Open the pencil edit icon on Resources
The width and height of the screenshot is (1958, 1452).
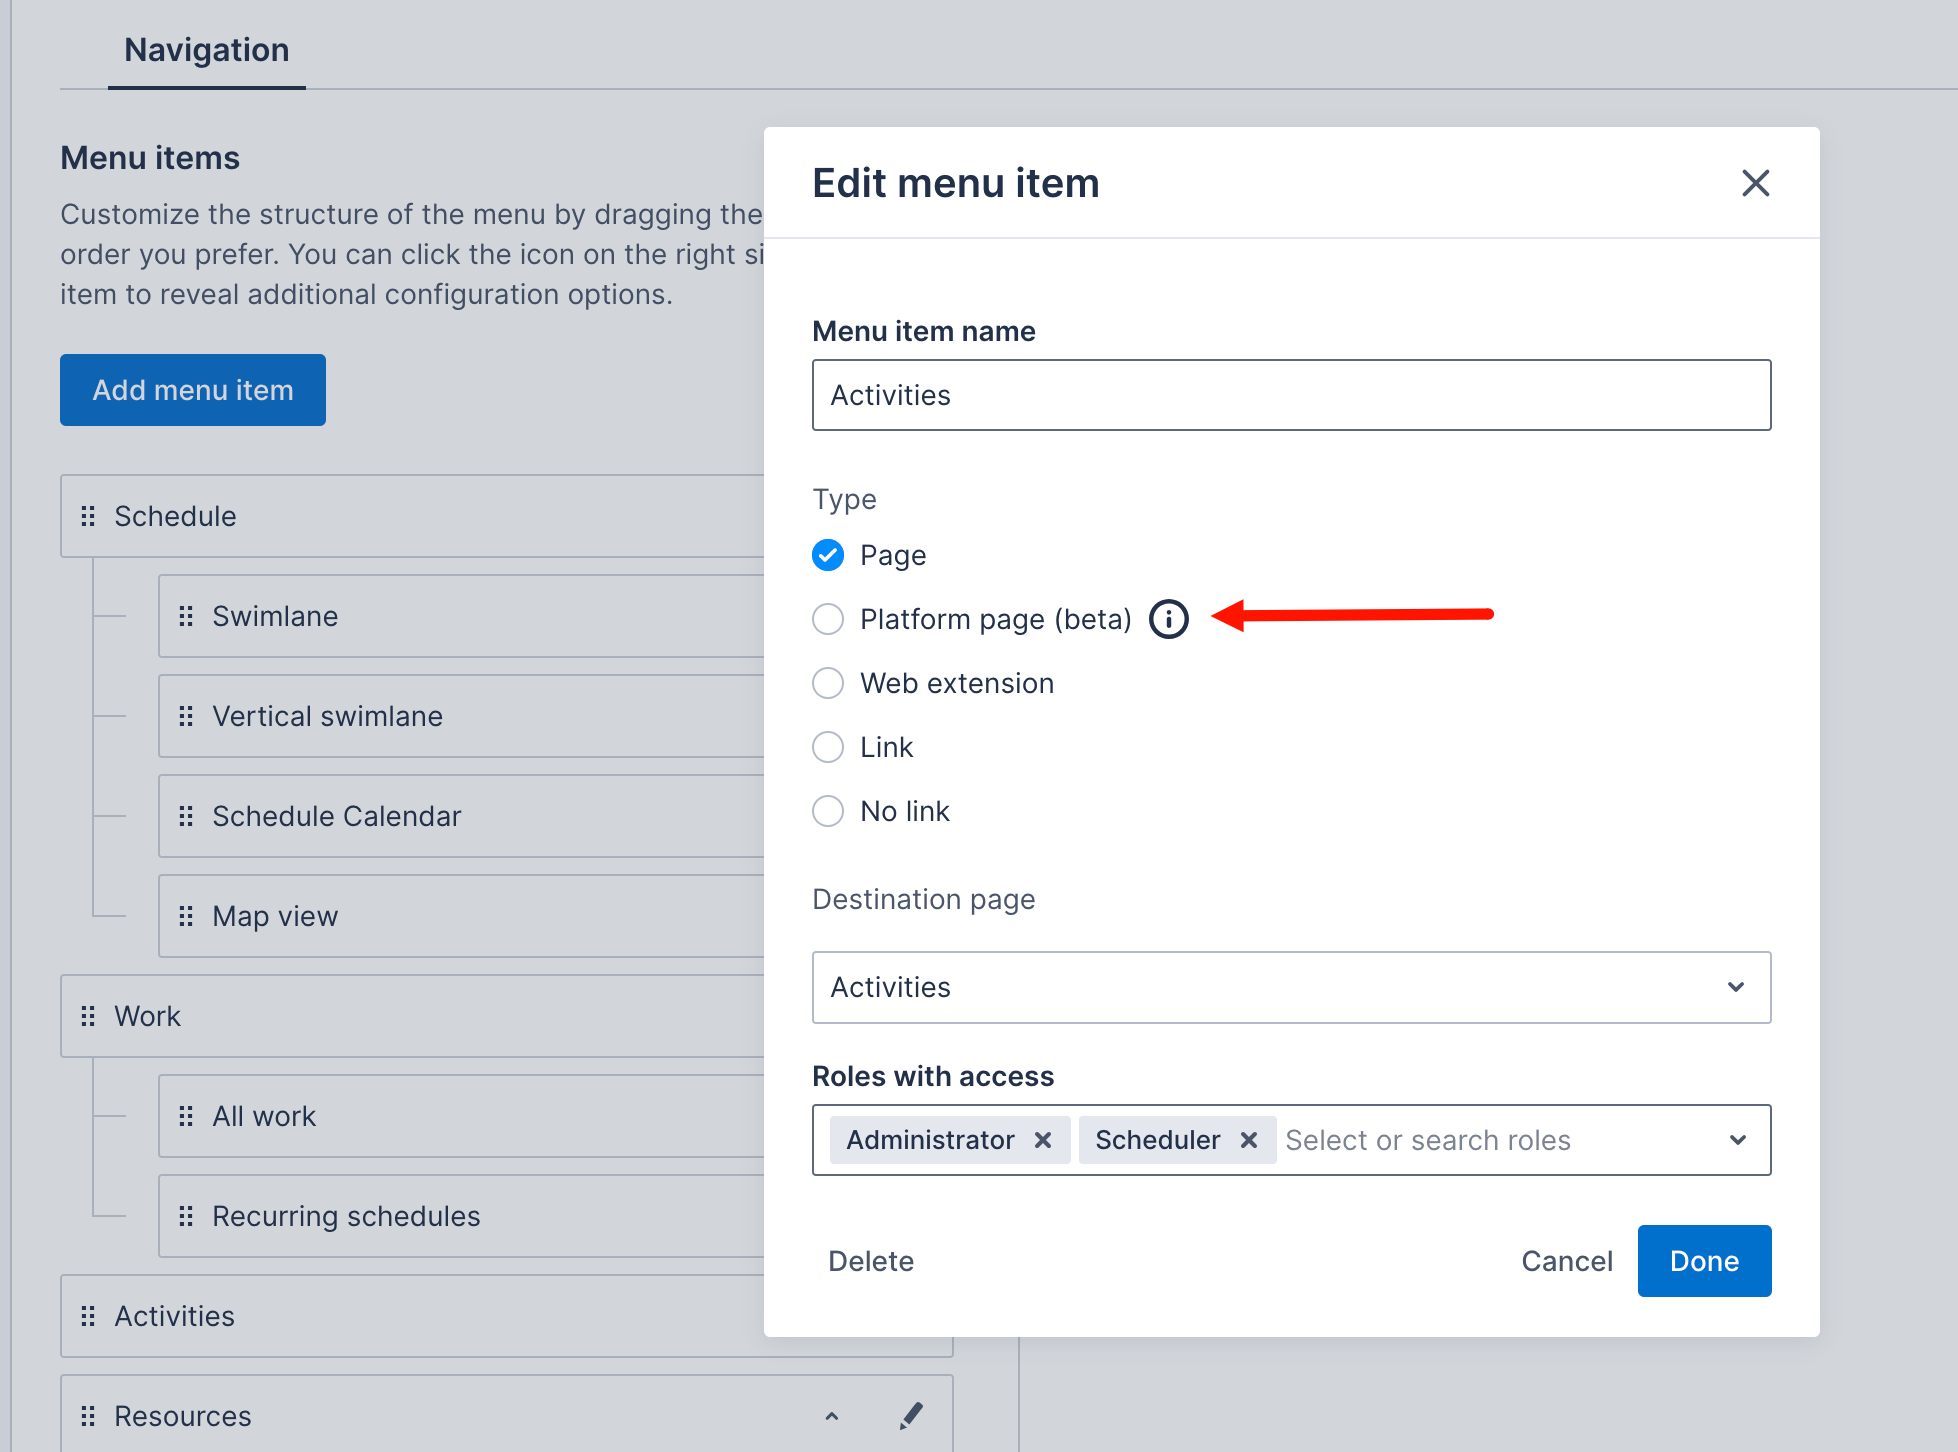click(x=911, y=1415)
